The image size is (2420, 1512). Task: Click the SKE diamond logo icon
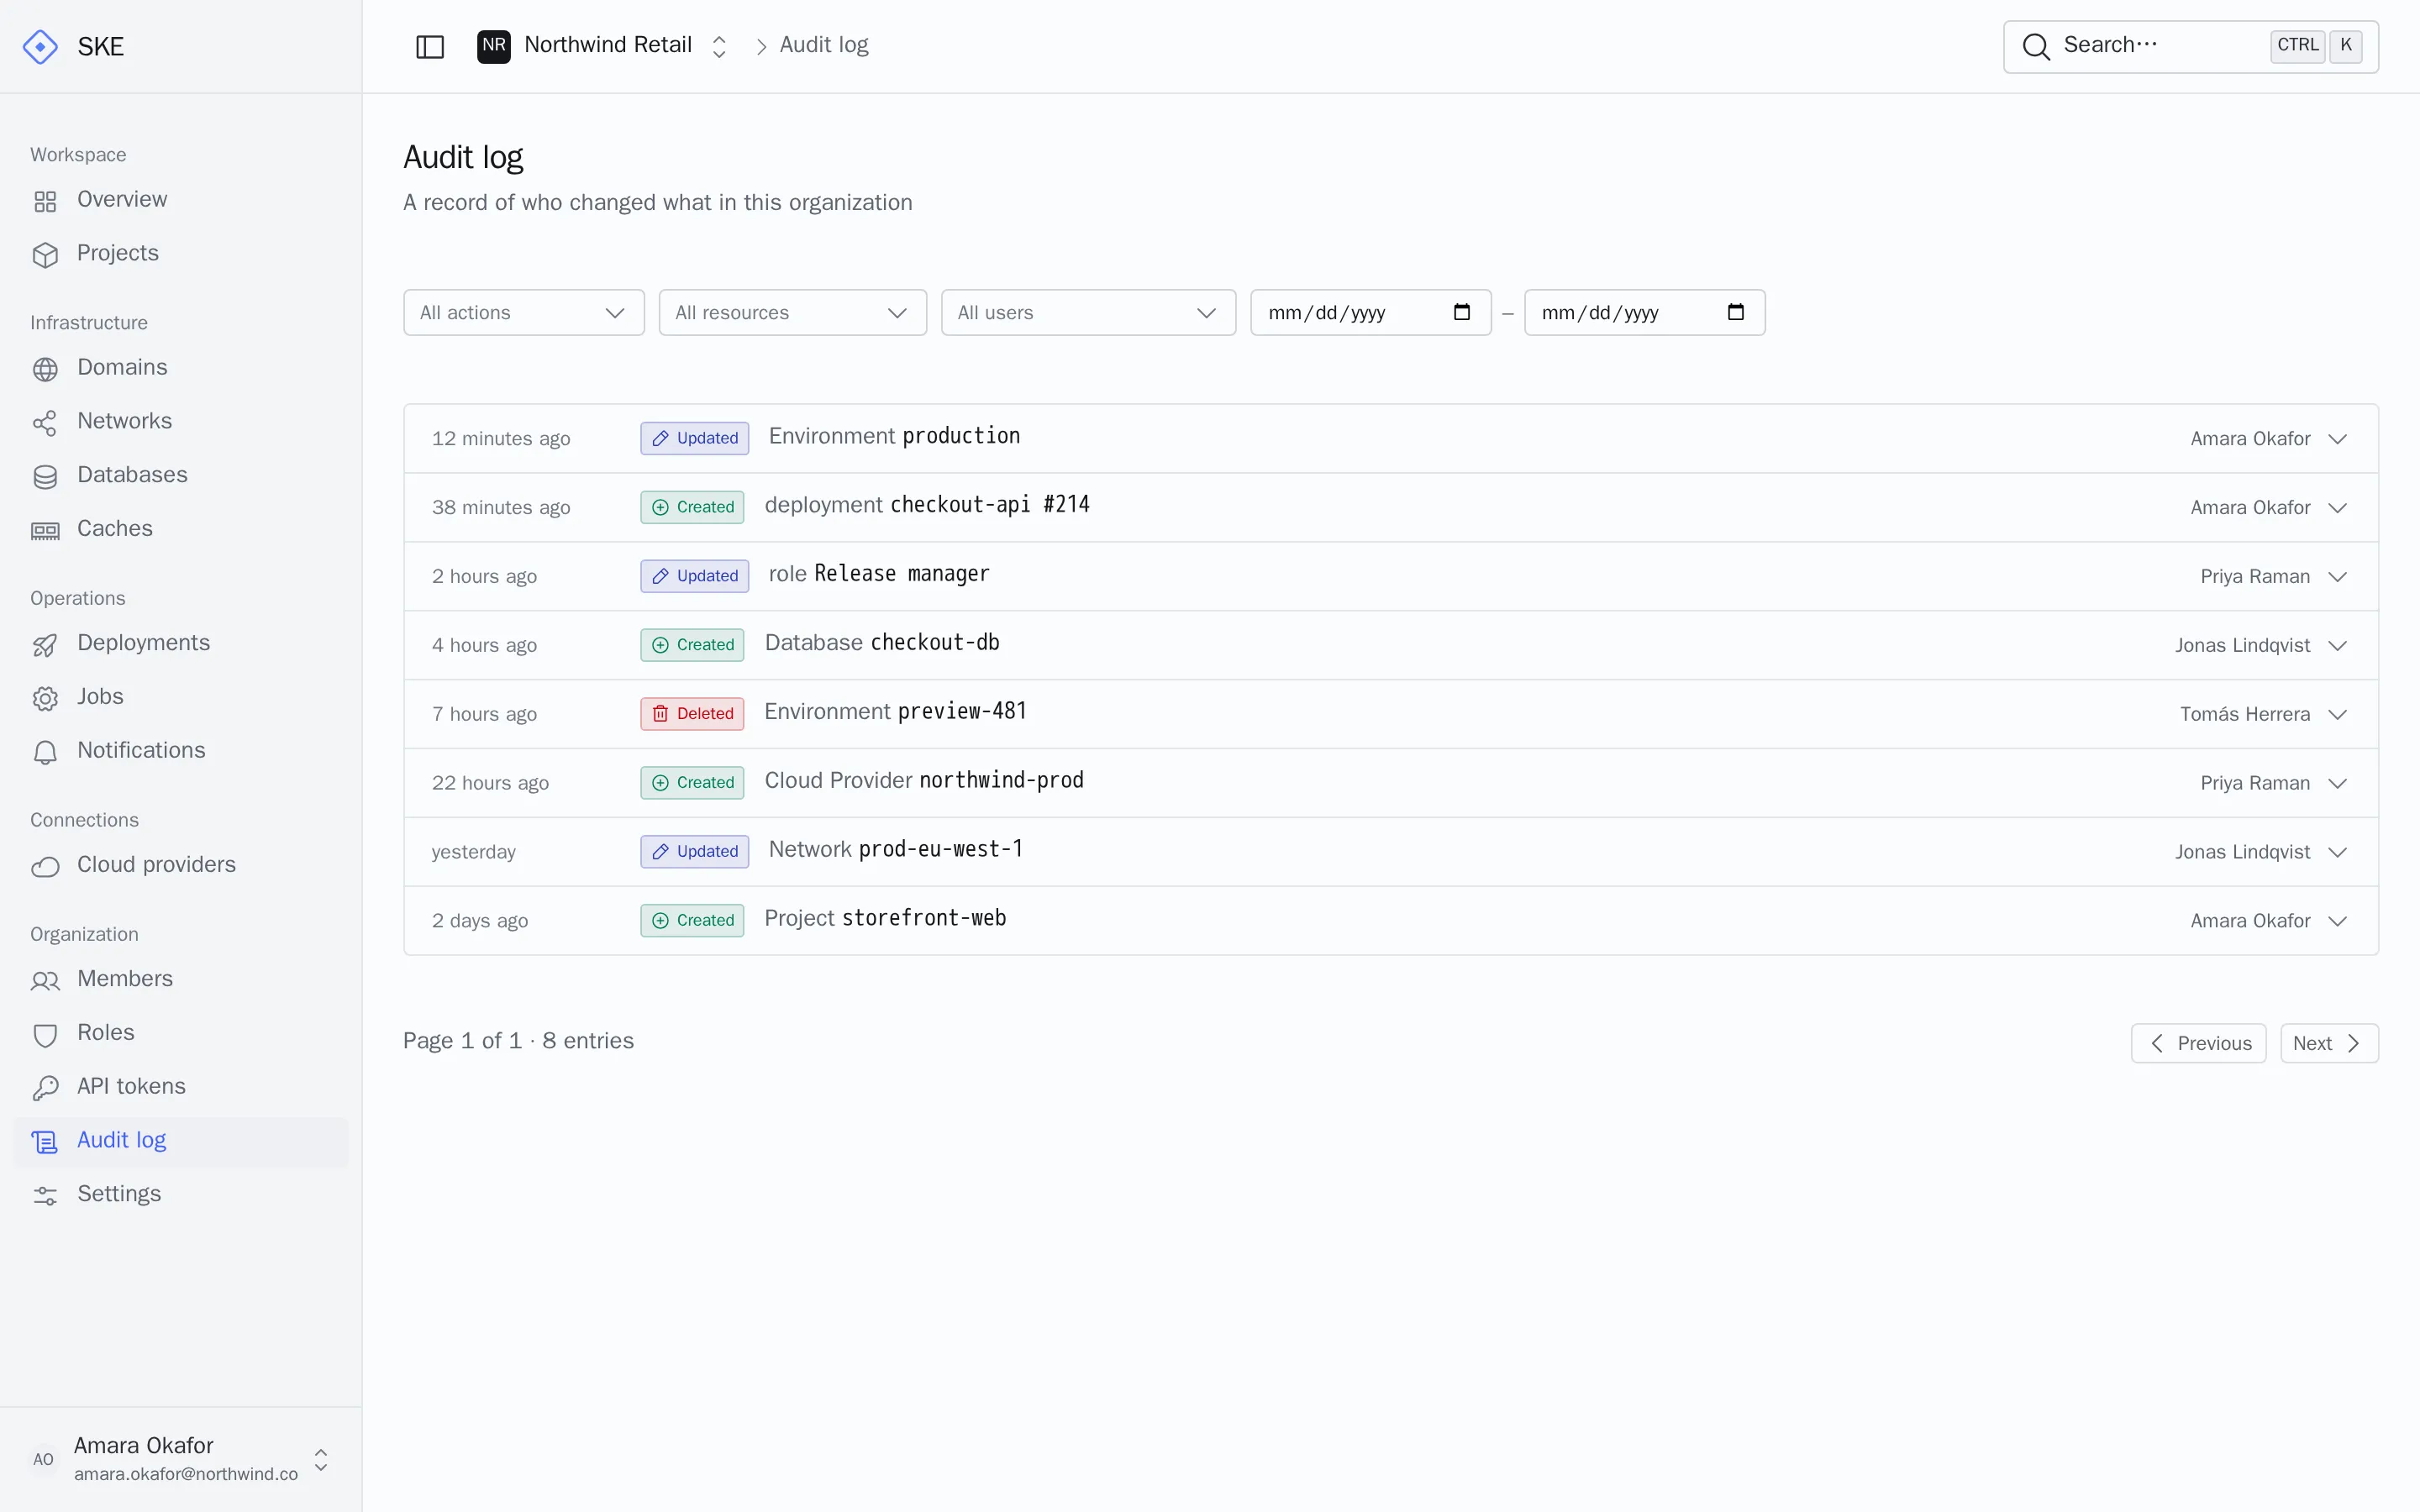(x=40, y=47)
